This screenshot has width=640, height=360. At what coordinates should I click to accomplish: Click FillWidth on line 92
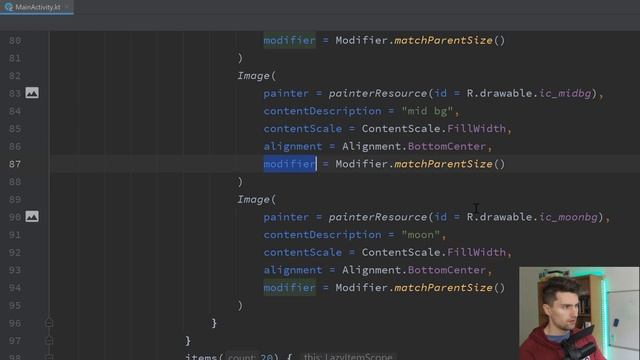[476, 252]
